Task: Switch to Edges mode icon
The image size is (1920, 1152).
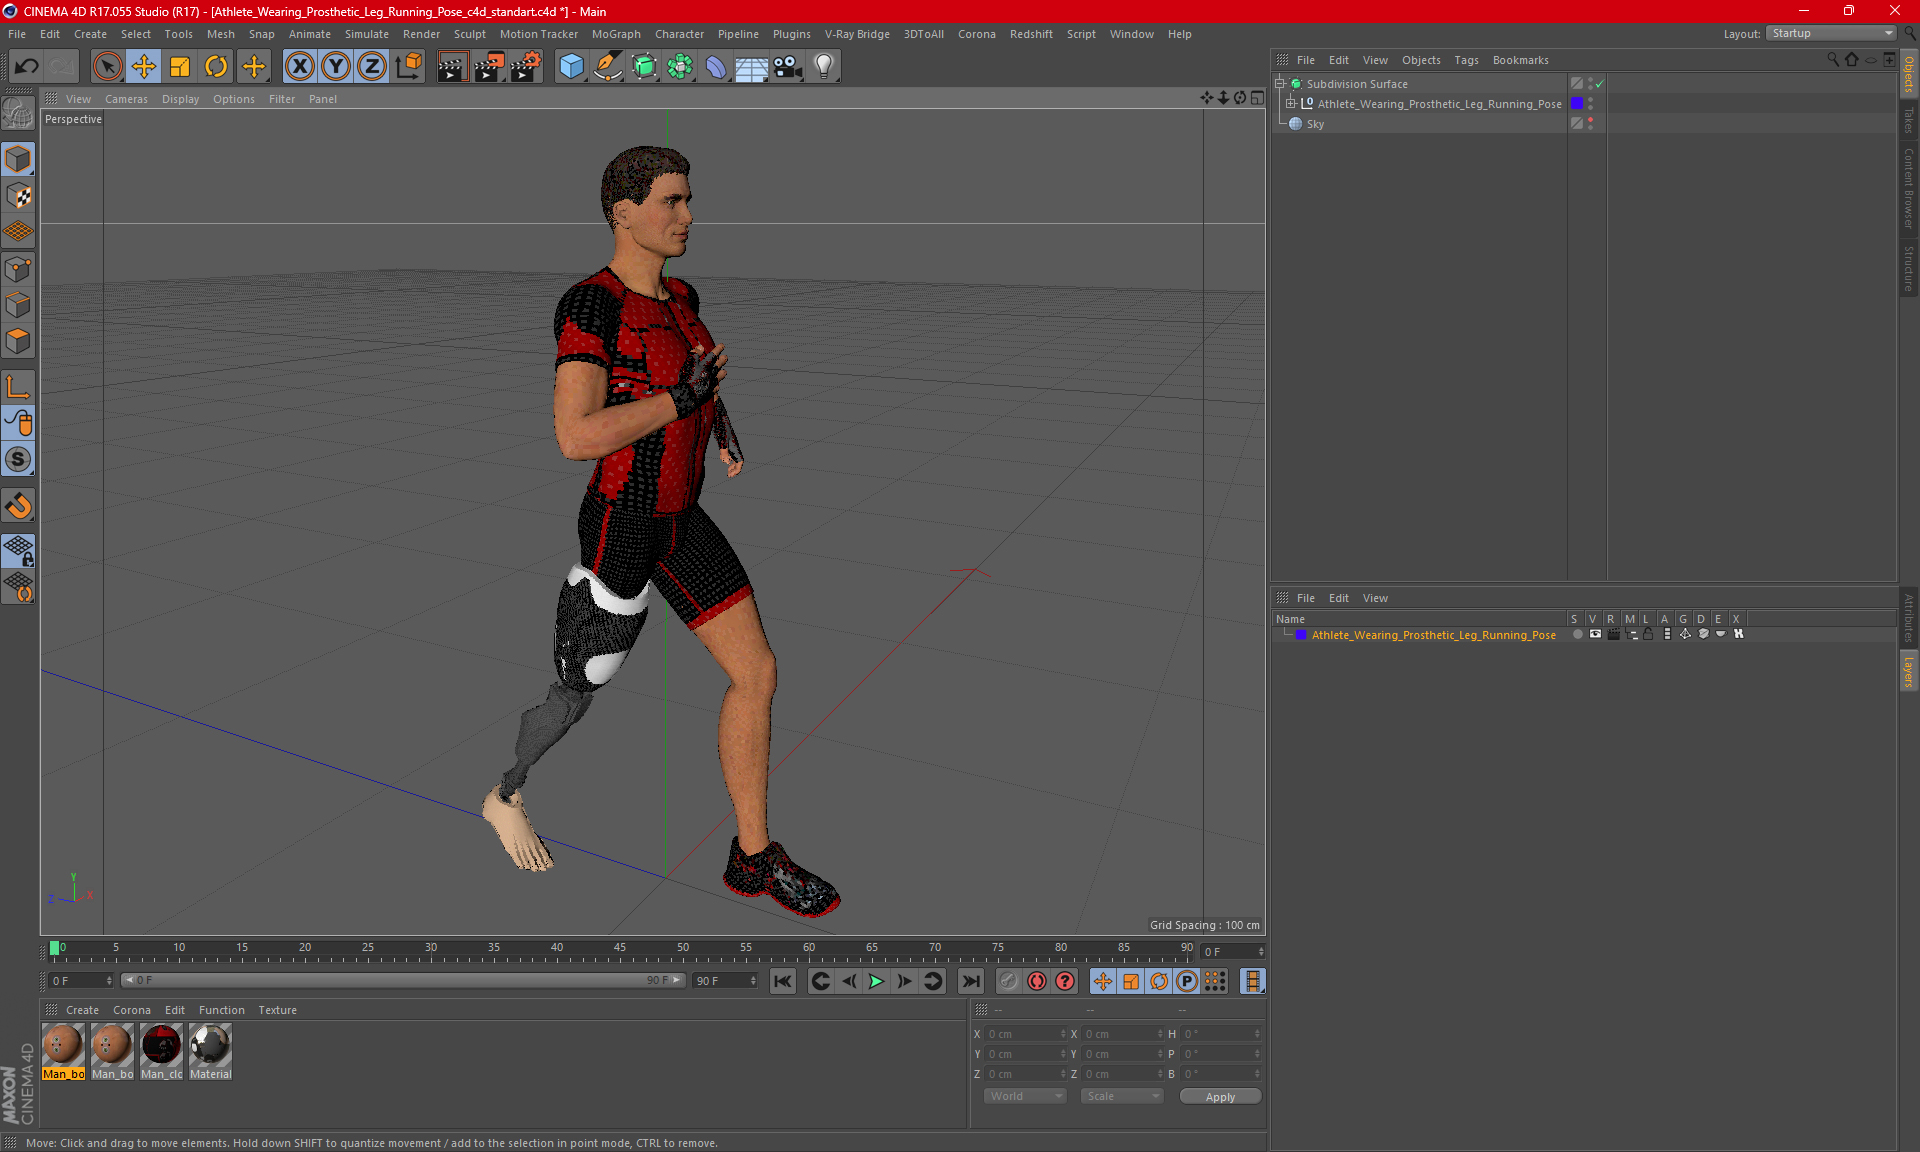Action: coord(18,305)
